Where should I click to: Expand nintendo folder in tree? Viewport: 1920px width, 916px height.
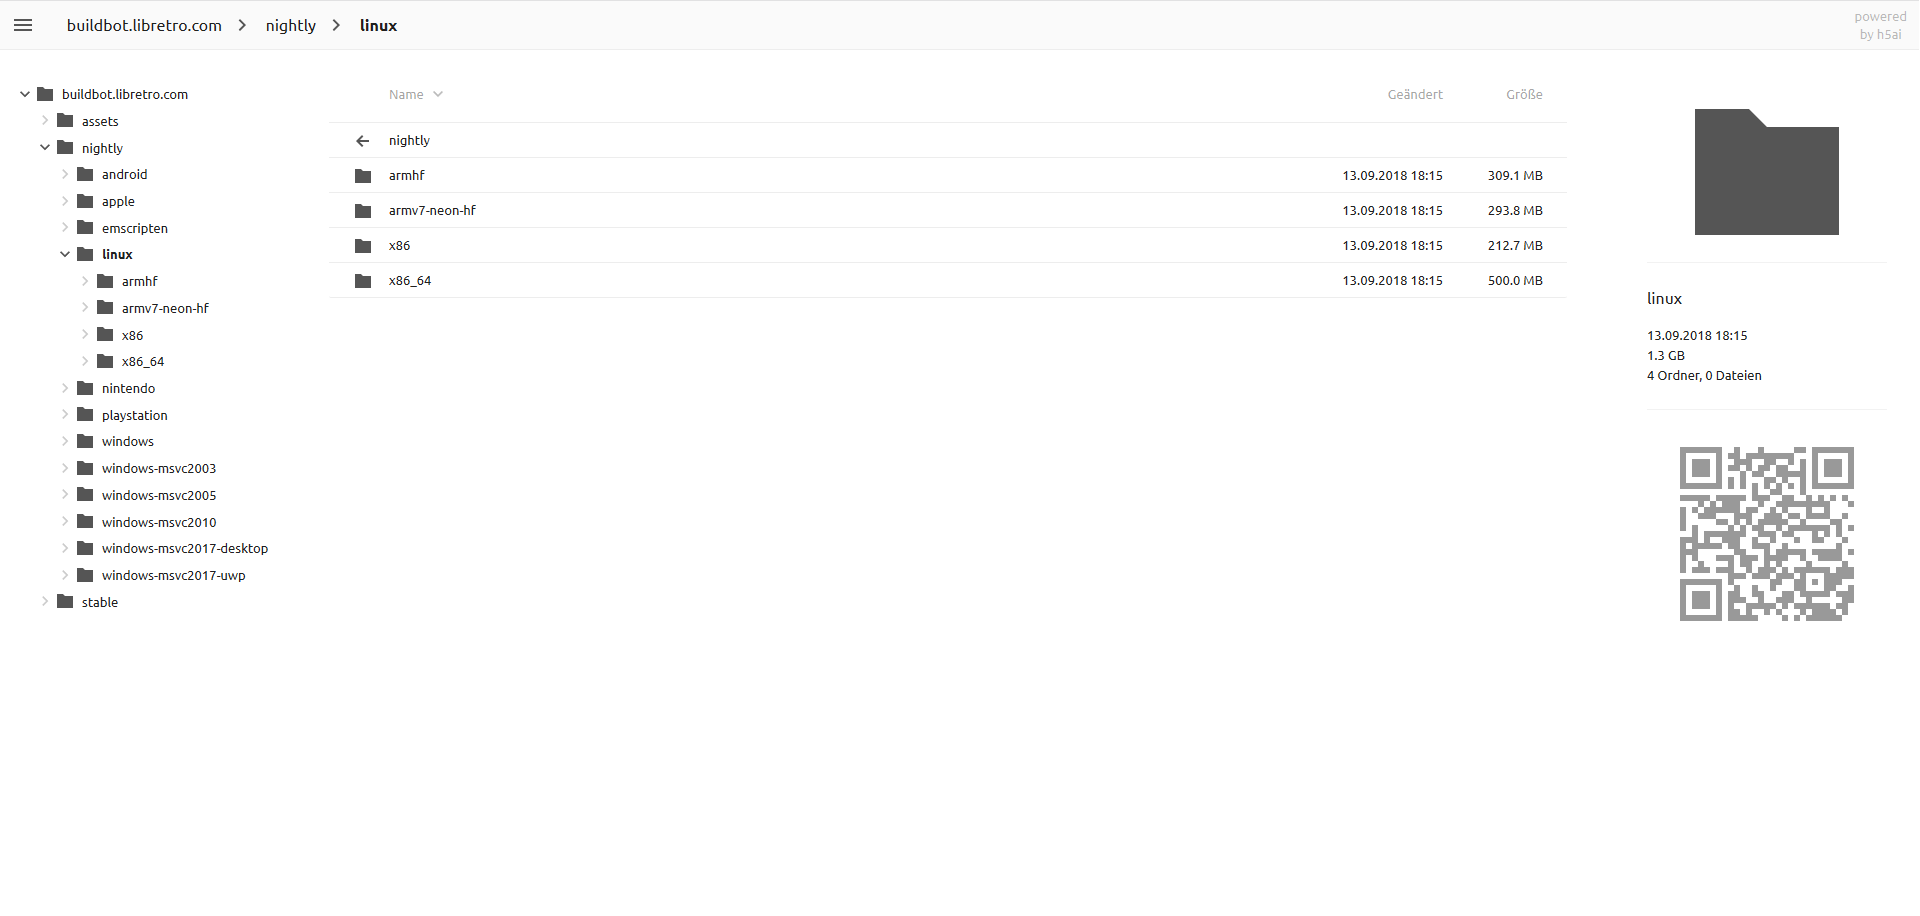(65, 387)
